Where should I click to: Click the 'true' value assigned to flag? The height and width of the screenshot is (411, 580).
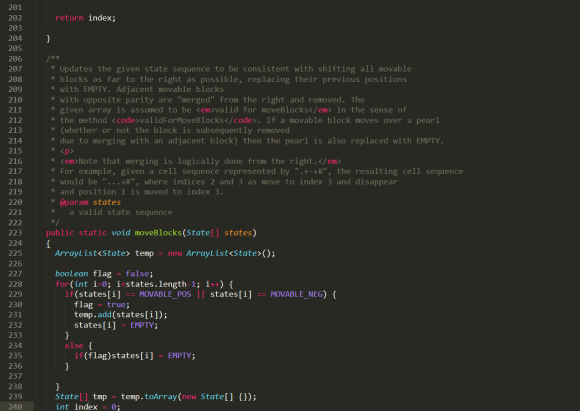click(116, 304)
